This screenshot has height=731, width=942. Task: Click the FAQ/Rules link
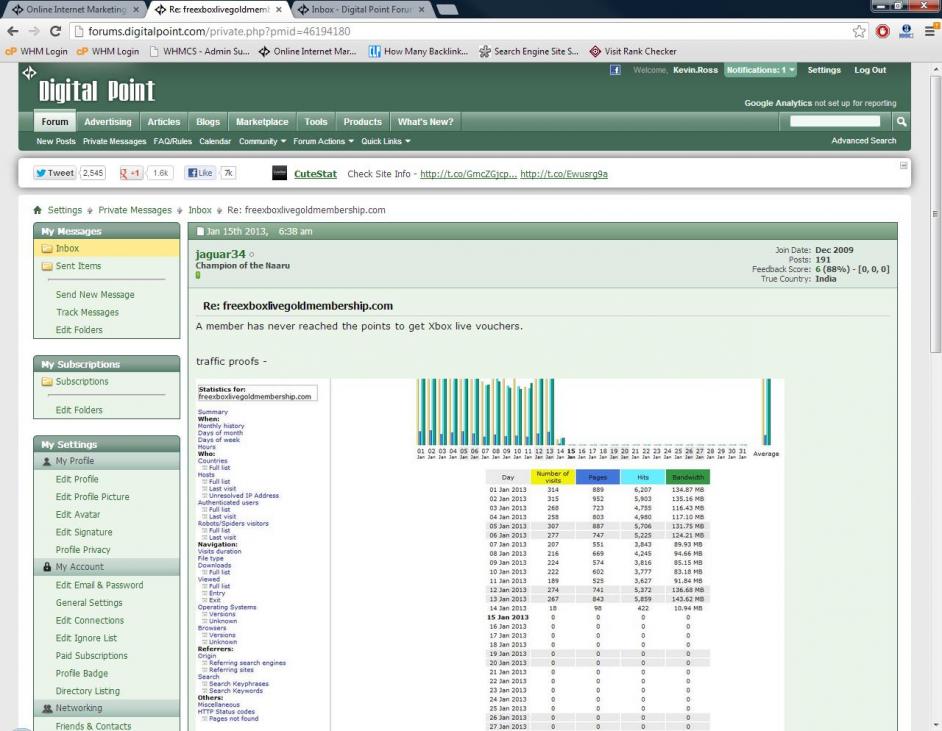coord(172,141)
